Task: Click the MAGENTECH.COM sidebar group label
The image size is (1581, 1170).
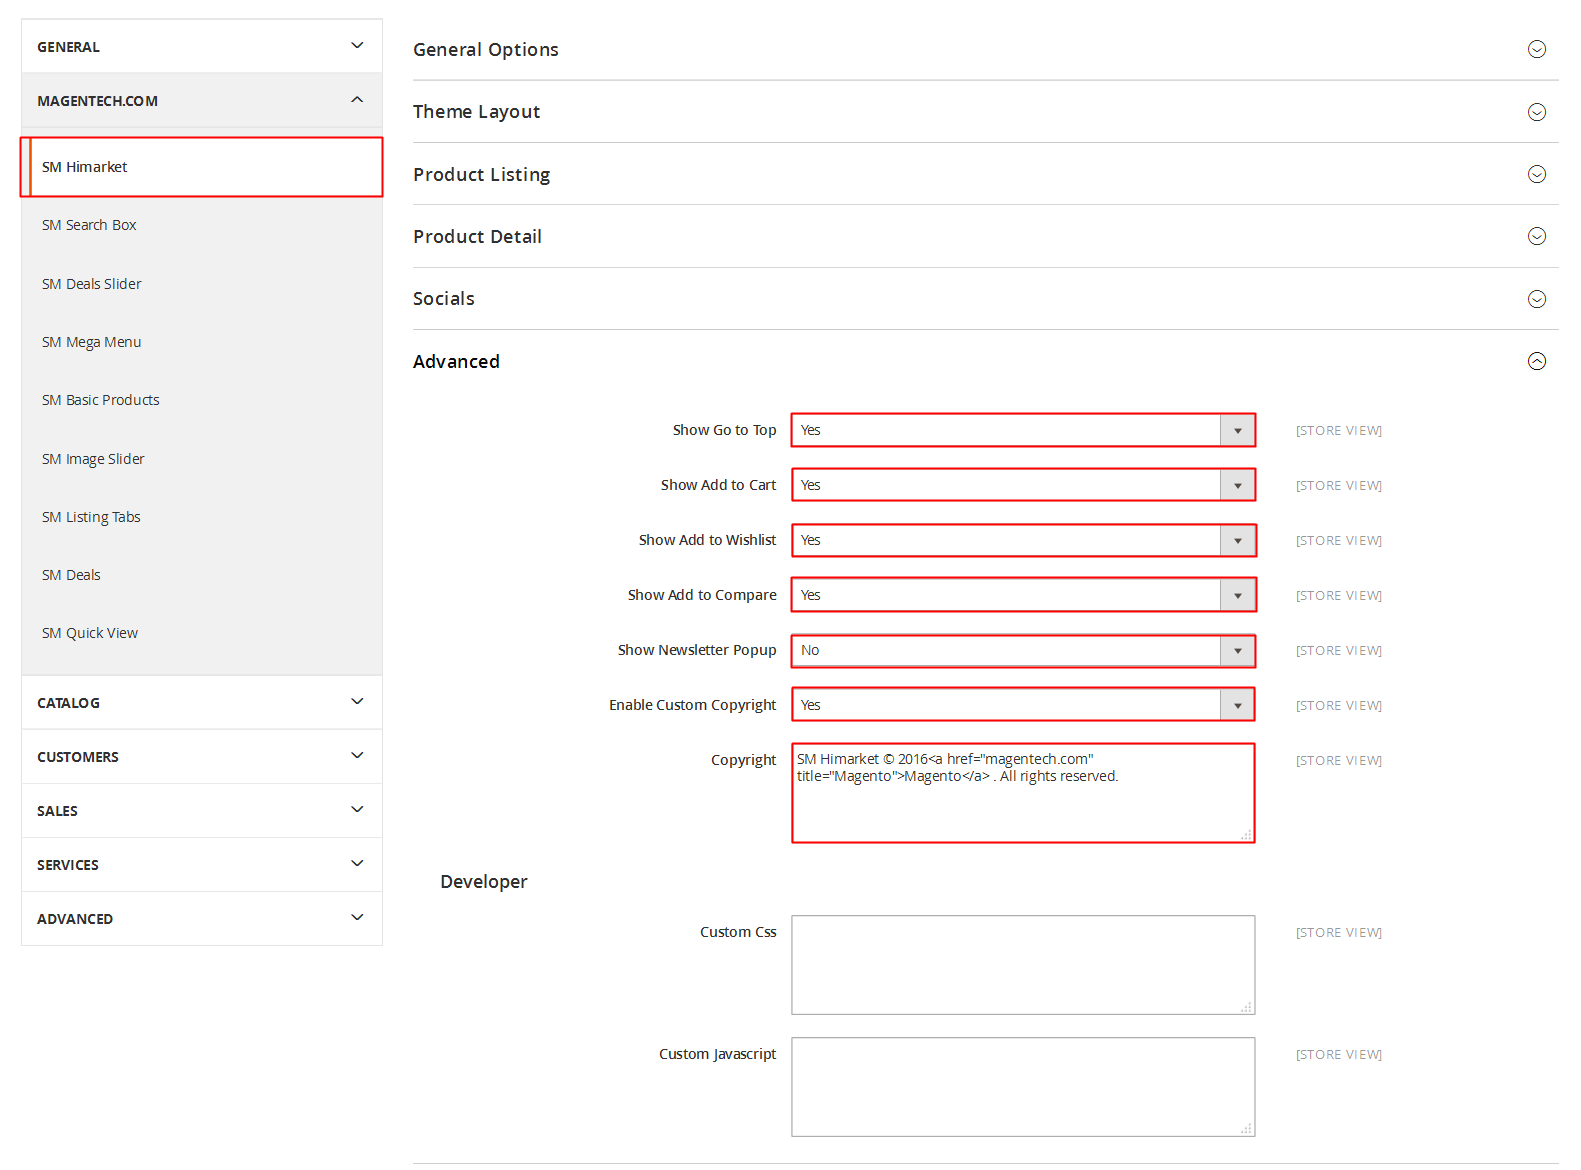Action: tap(97, 101)
